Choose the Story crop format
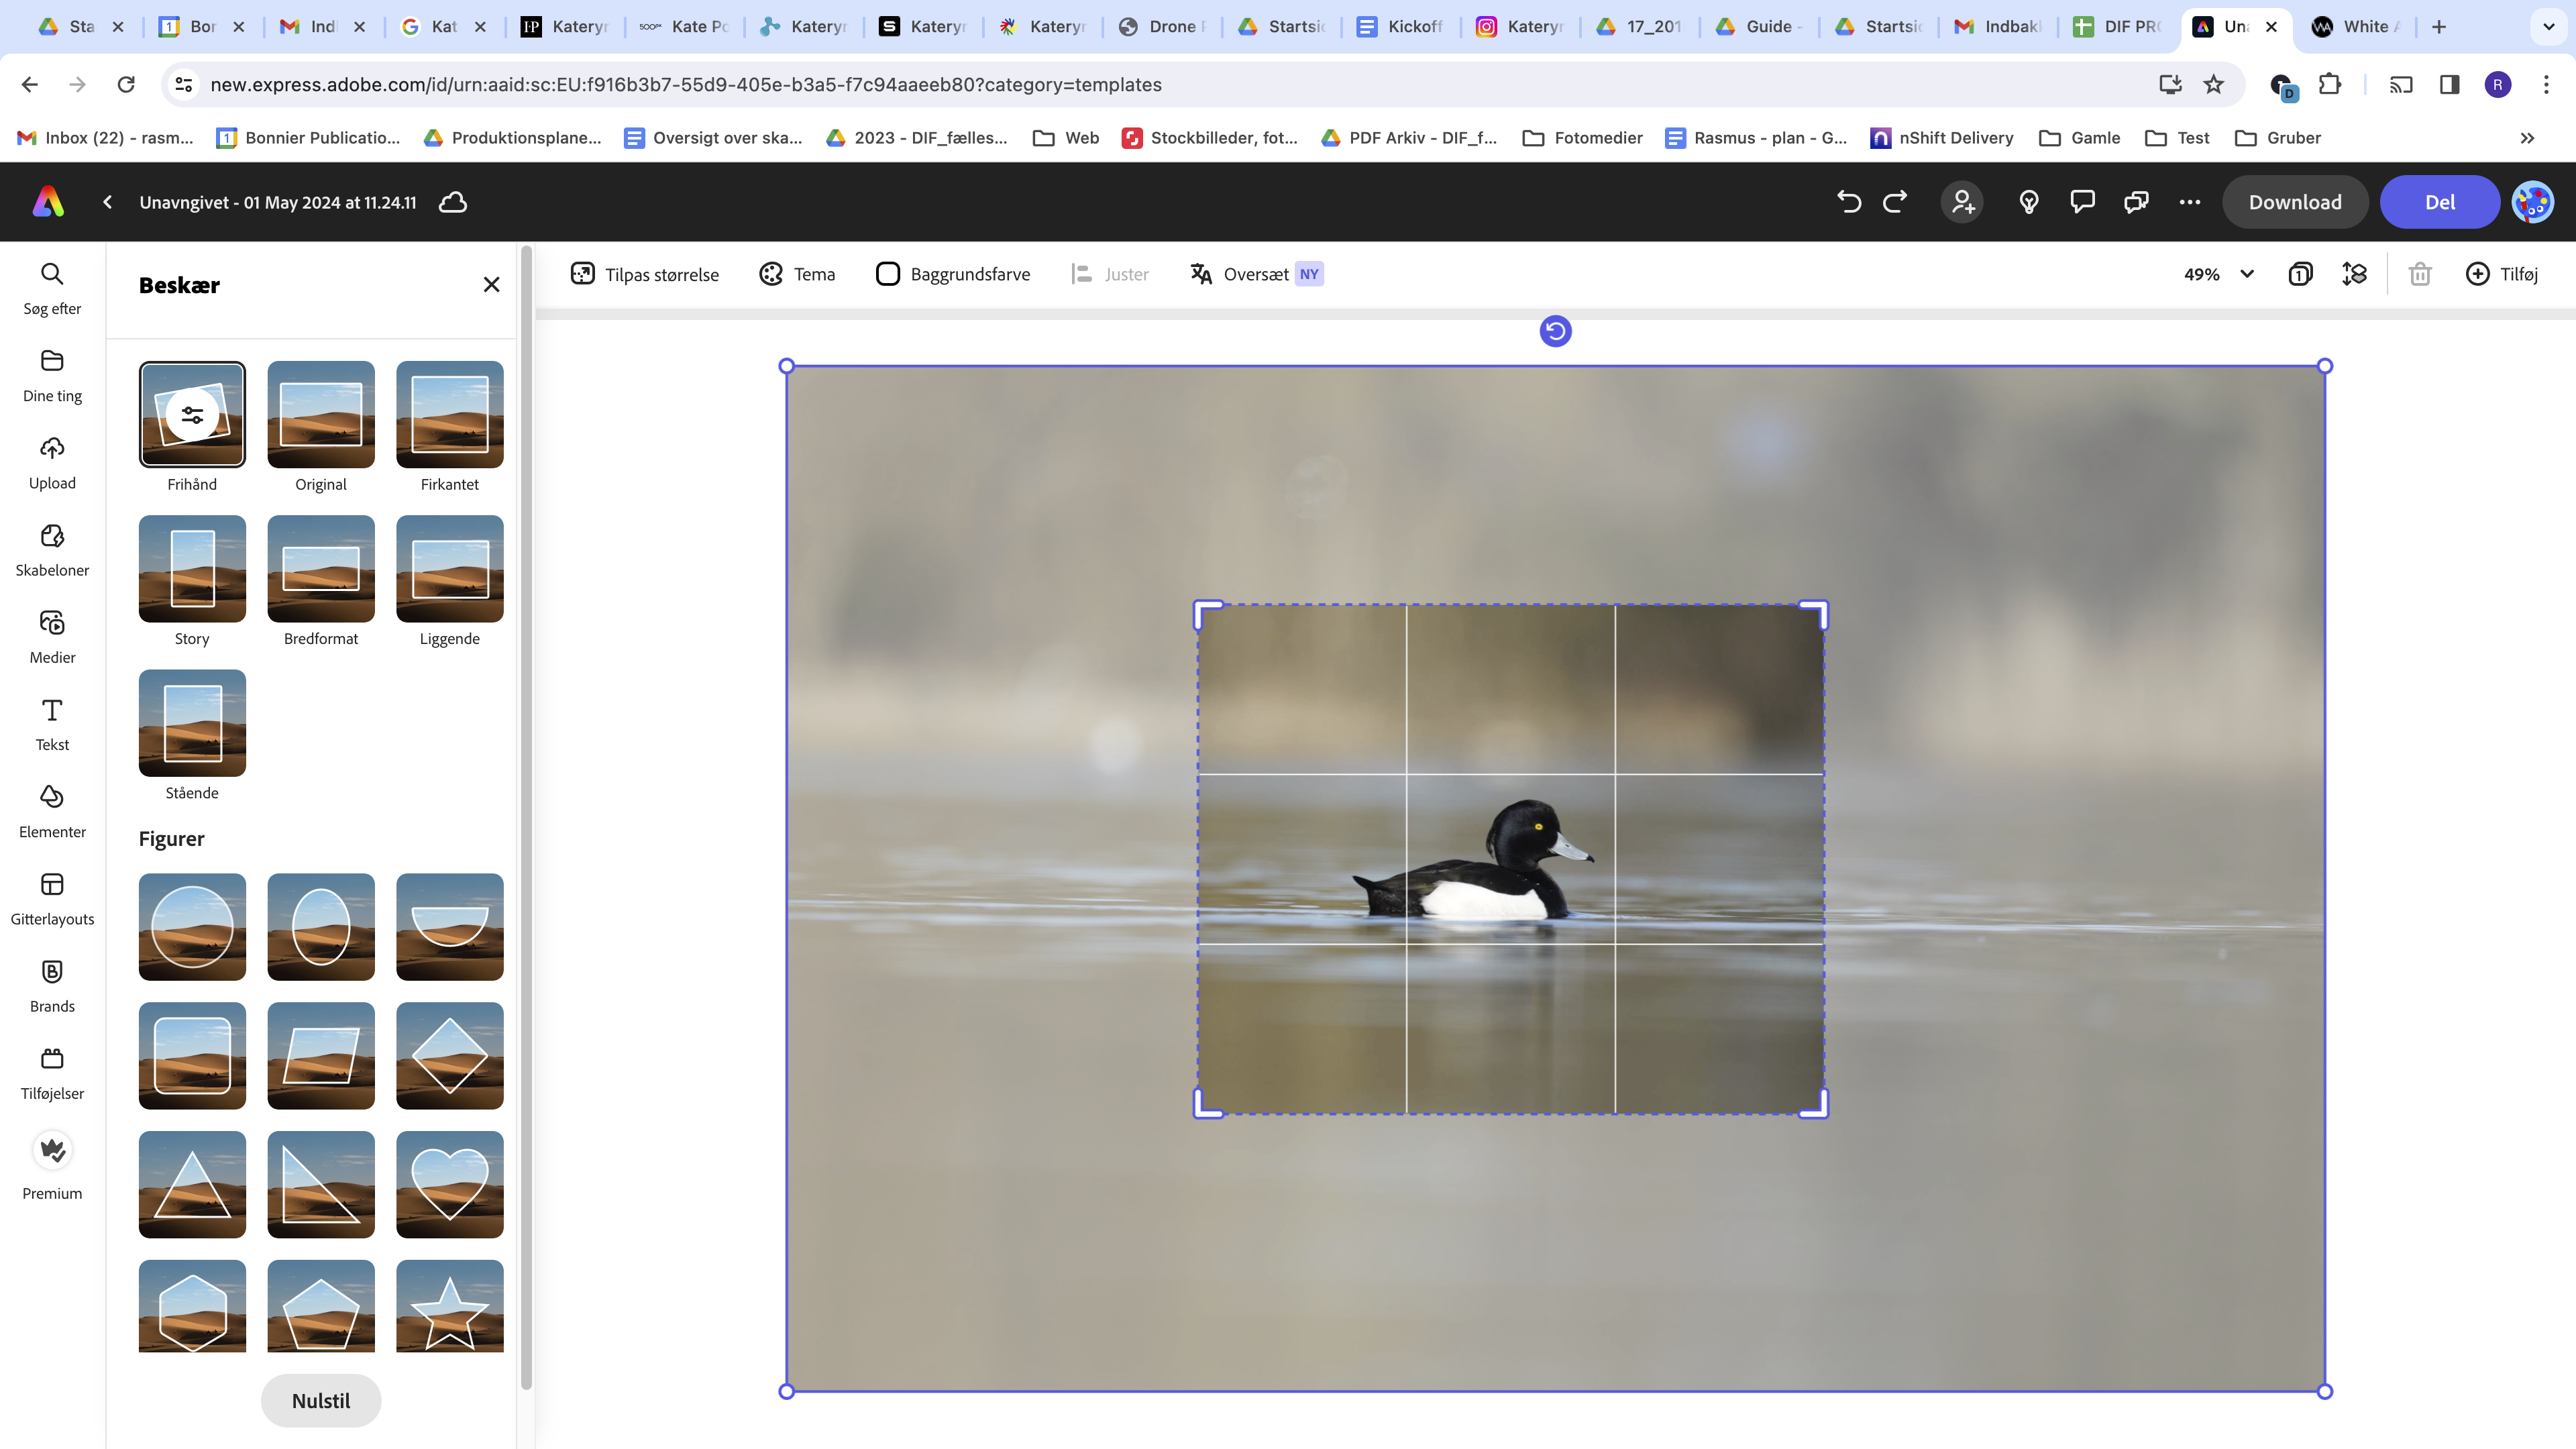Screen dimensions: 2576x1449 [x=192, y=569]
